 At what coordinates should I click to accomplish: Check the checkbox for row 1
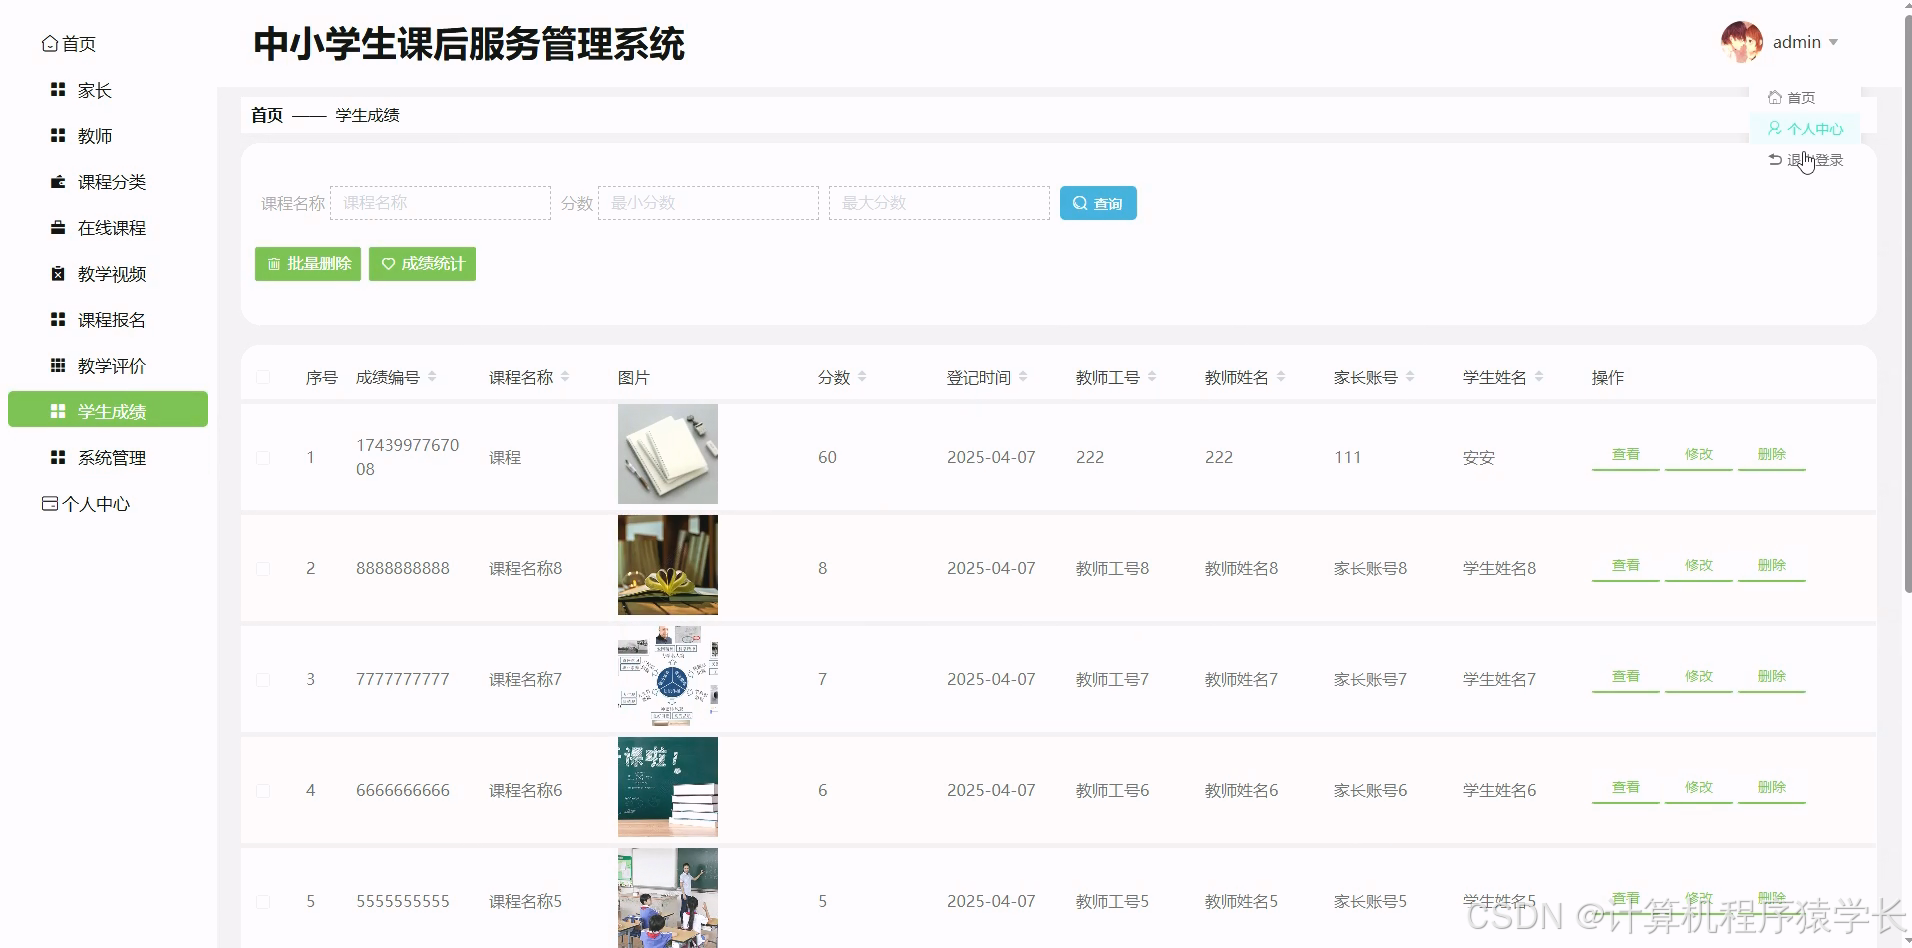pos(263,457)
